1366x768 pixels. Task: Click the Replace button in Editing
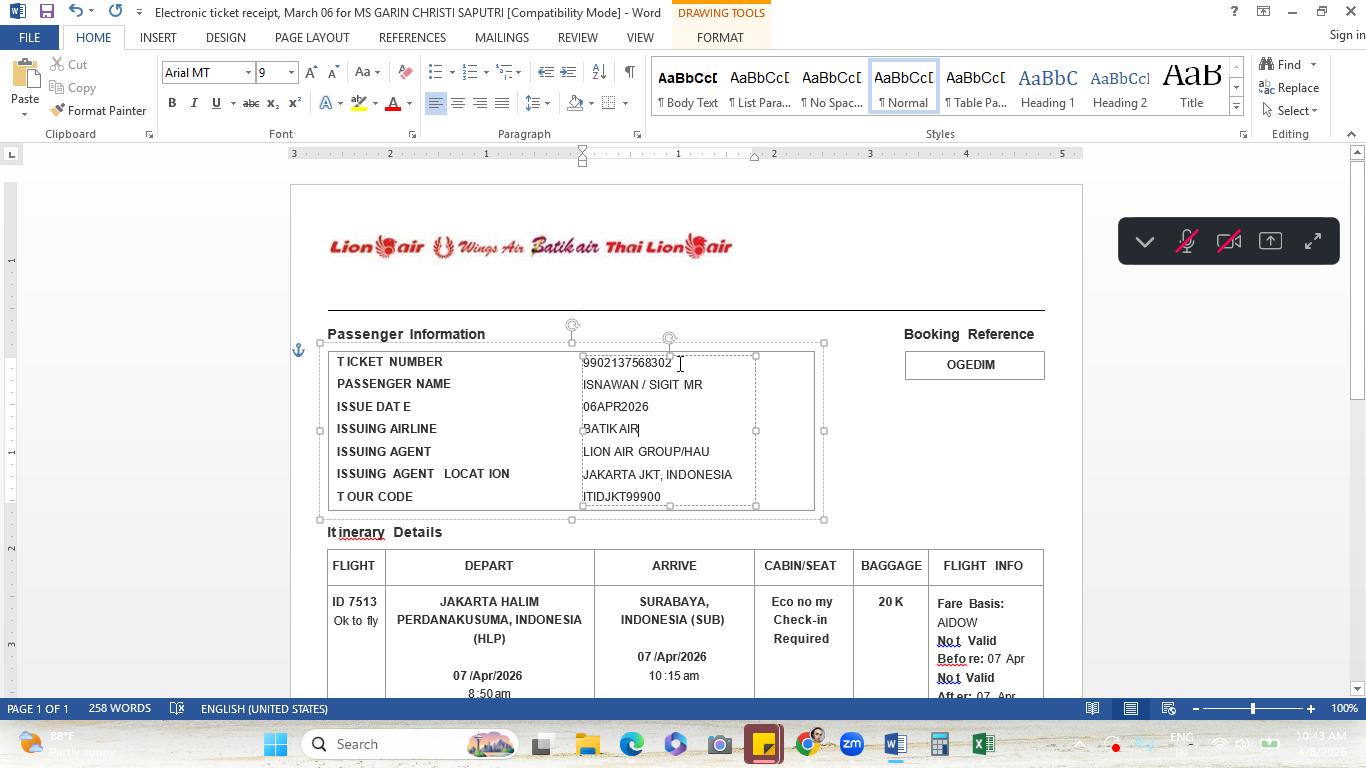pyautogui.click(x=1290, y=88)
